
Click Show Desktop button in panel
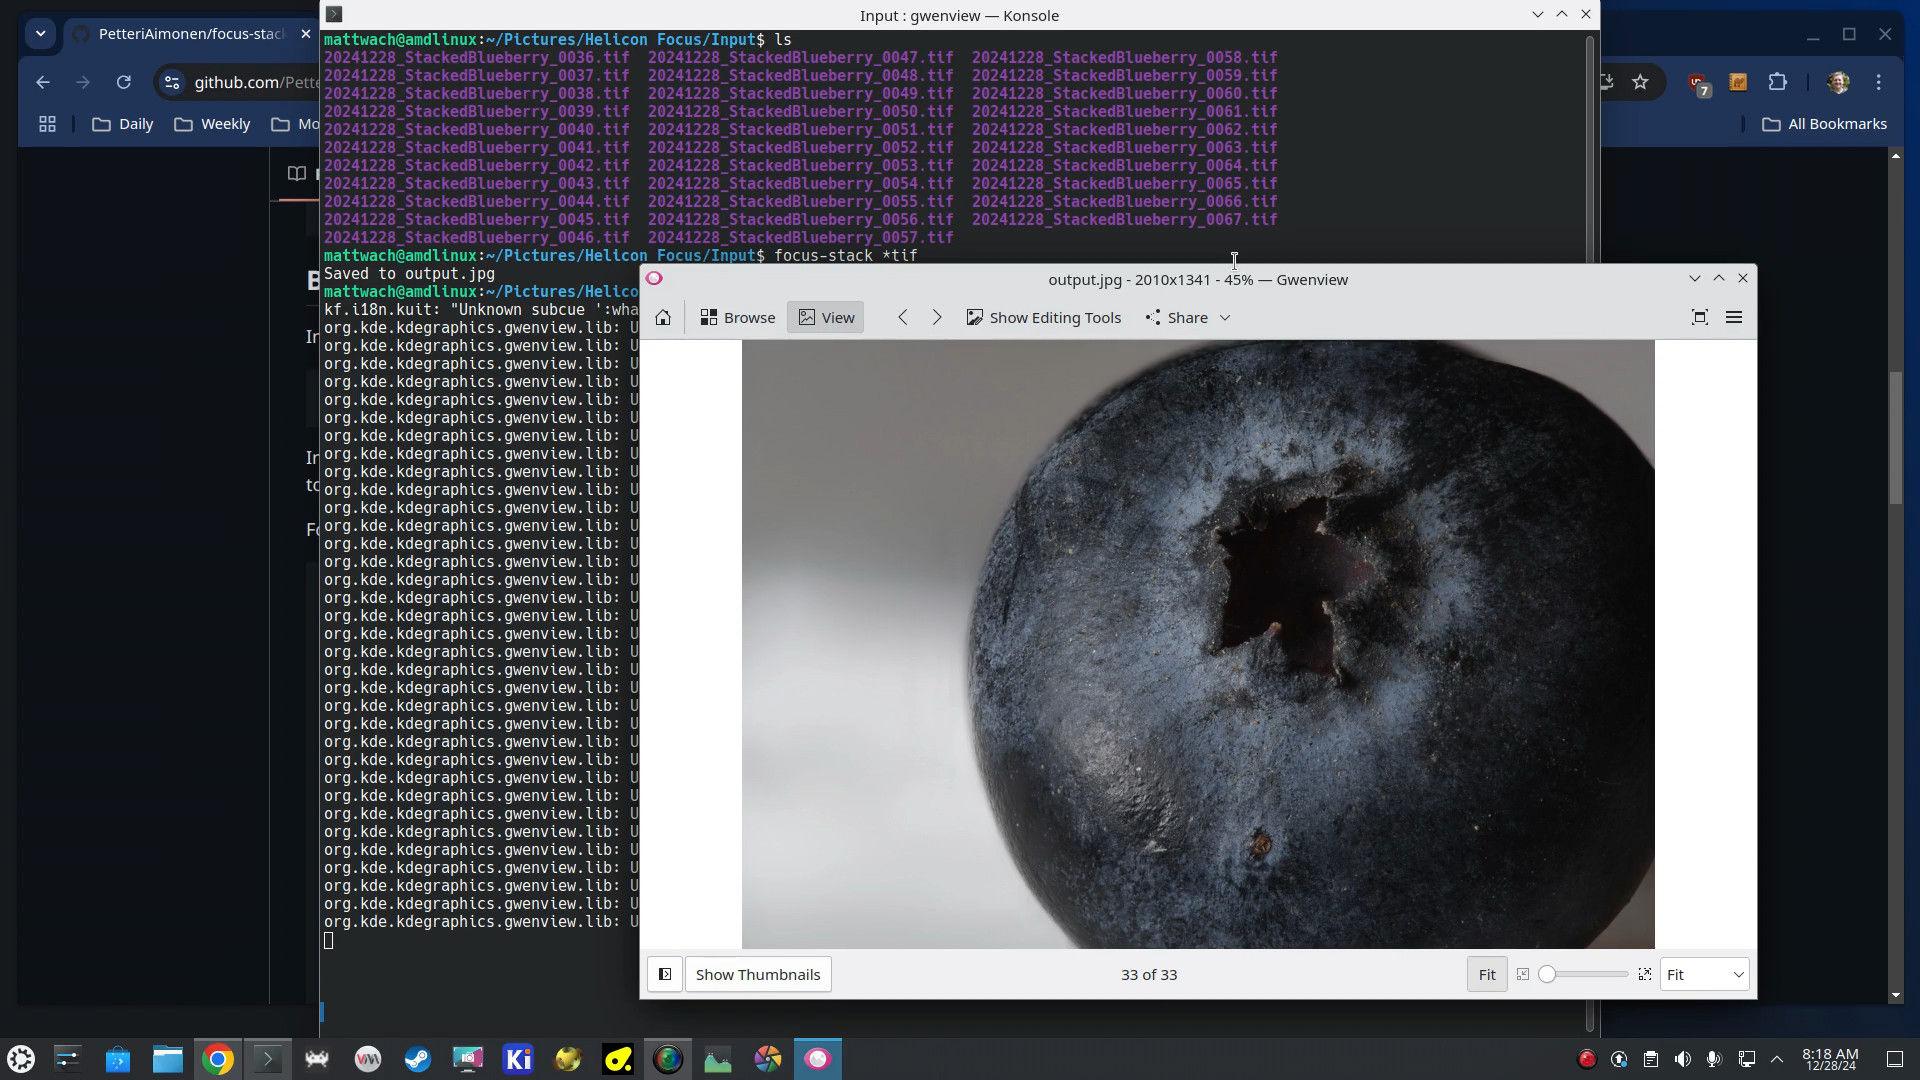tap(1894, 1059)
